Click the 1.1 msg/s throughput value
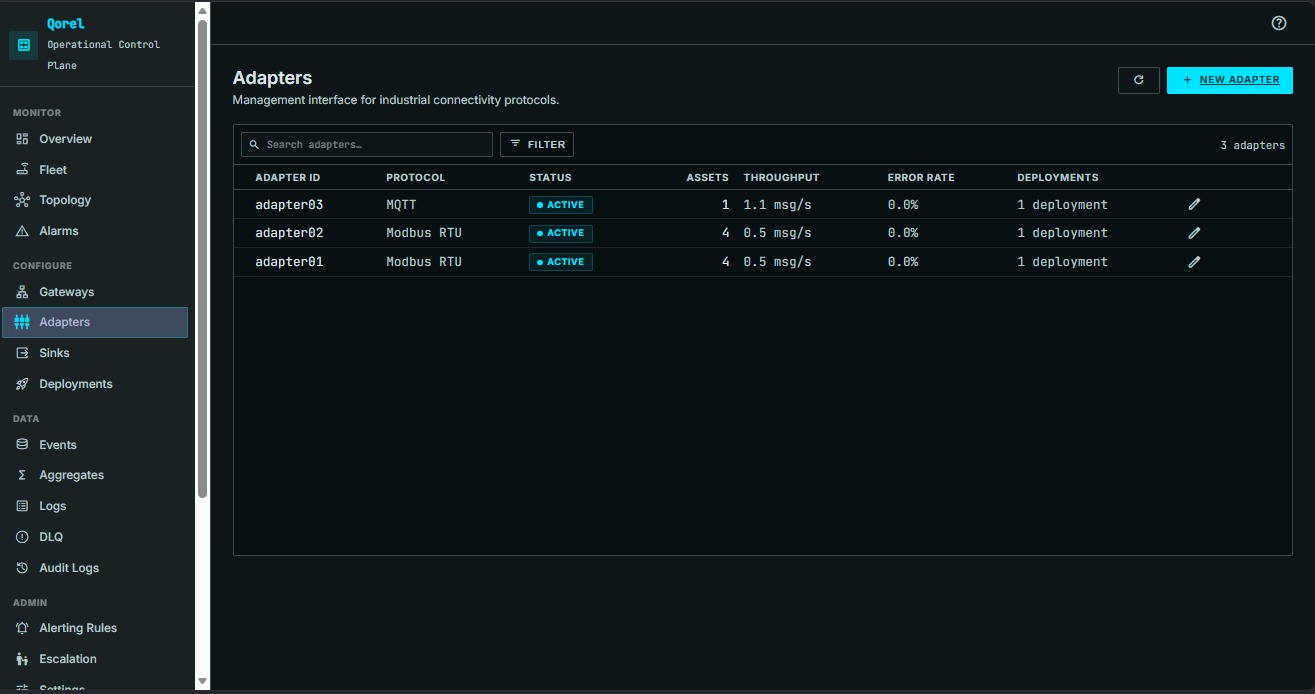1315x694 pixels. click(x=777, y=205)
